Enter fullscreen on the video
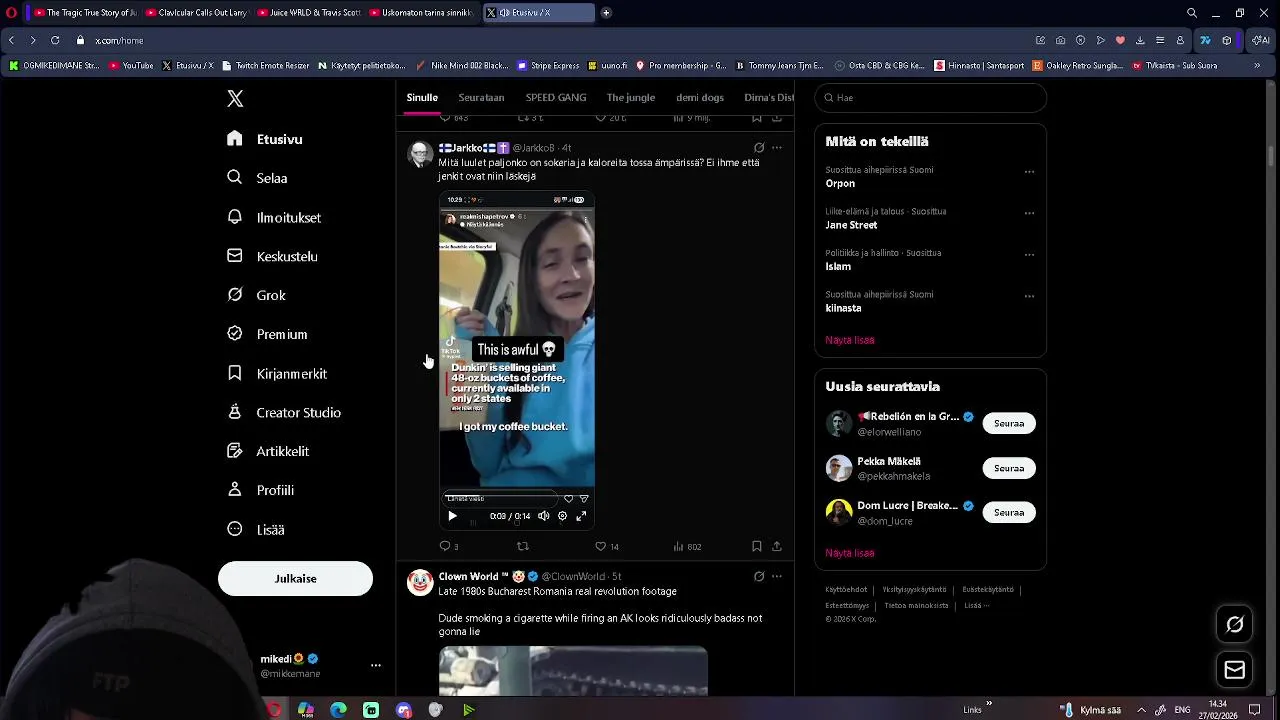The height and width of the screenshot is (720, 1280). 581,516
